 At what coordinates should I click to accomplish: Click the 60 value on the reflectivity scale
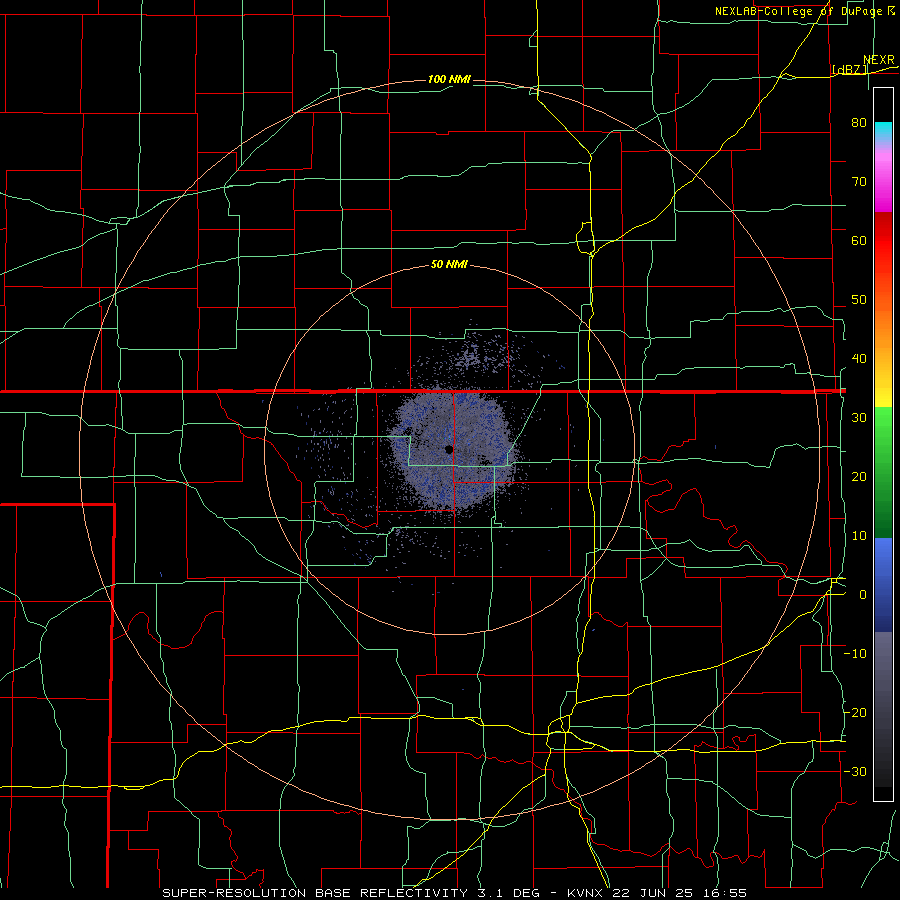pyautogui.click(x=859, y=240)
